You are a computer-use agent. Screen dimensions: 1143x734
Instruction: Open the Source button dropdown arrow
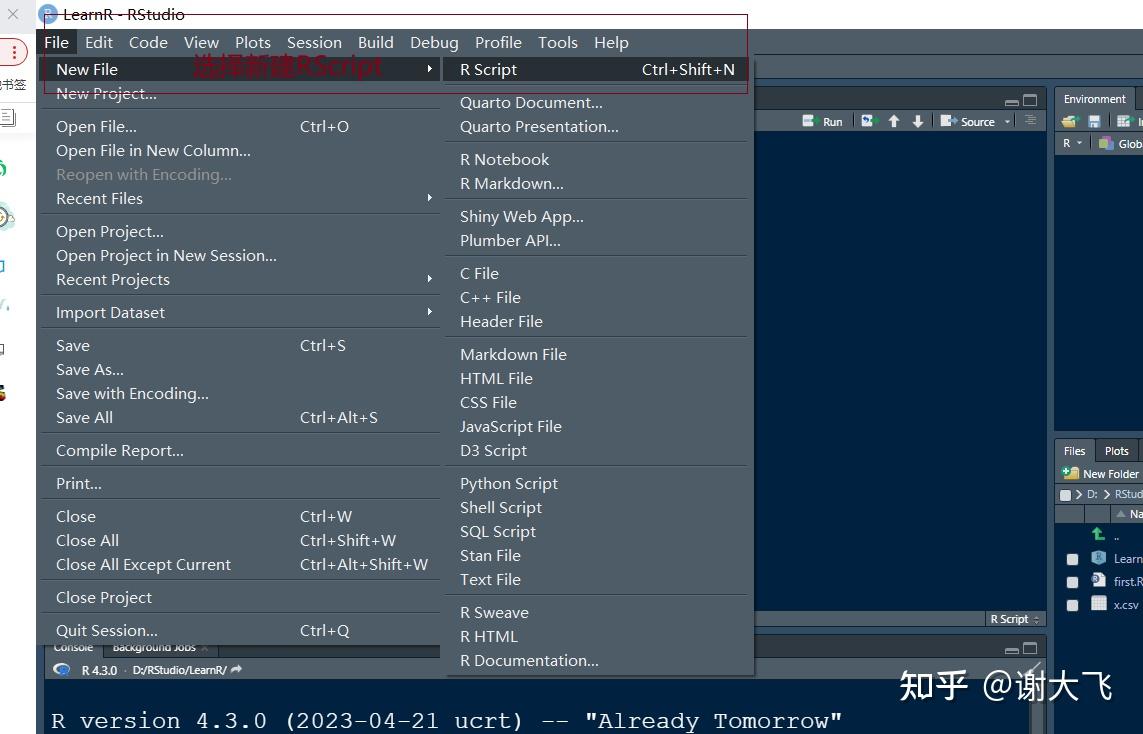pyautogui.click(x=1007, y=121)
